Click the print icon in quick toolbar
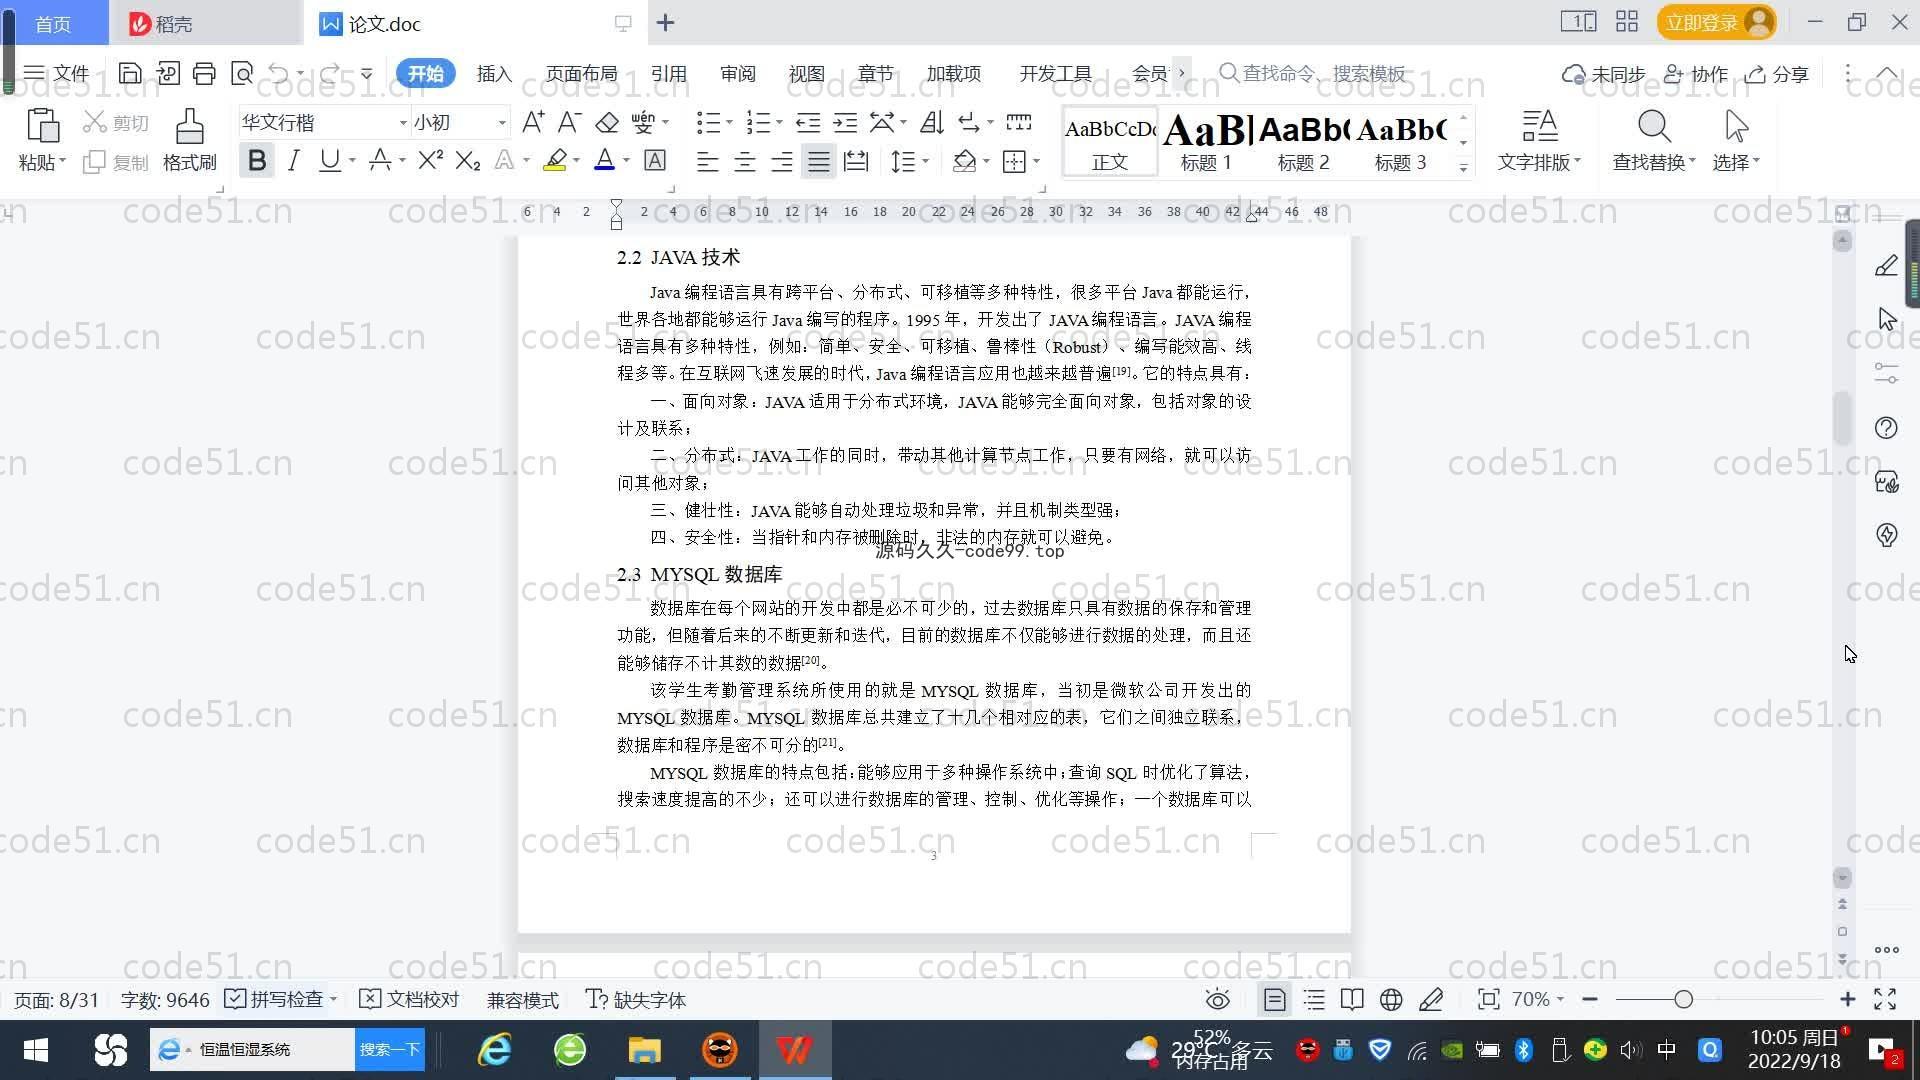The width and height of the screenshot is (1920, 1080). pyautogui.click(x=204, y=73)
